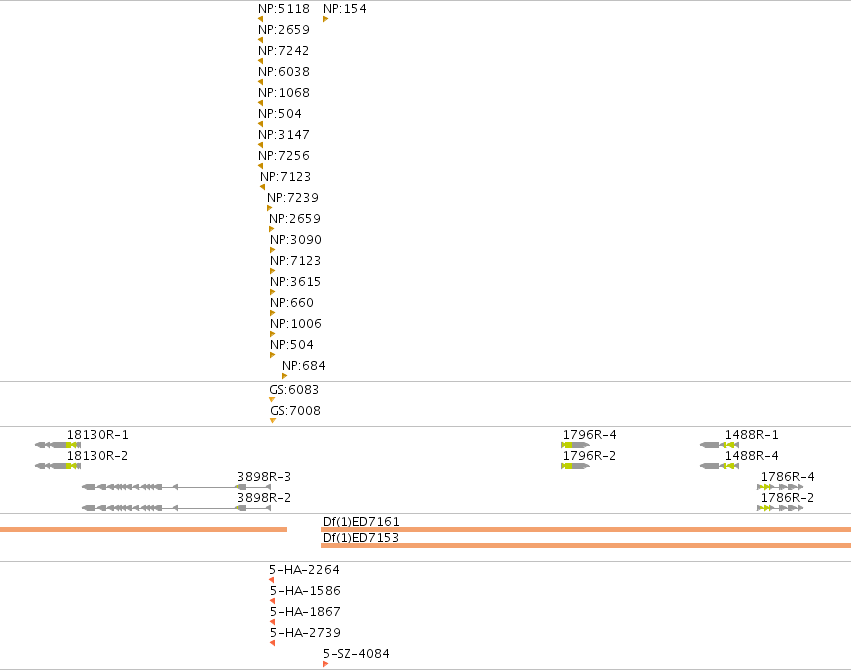Select the 1796R-2 label

(589, 456)
